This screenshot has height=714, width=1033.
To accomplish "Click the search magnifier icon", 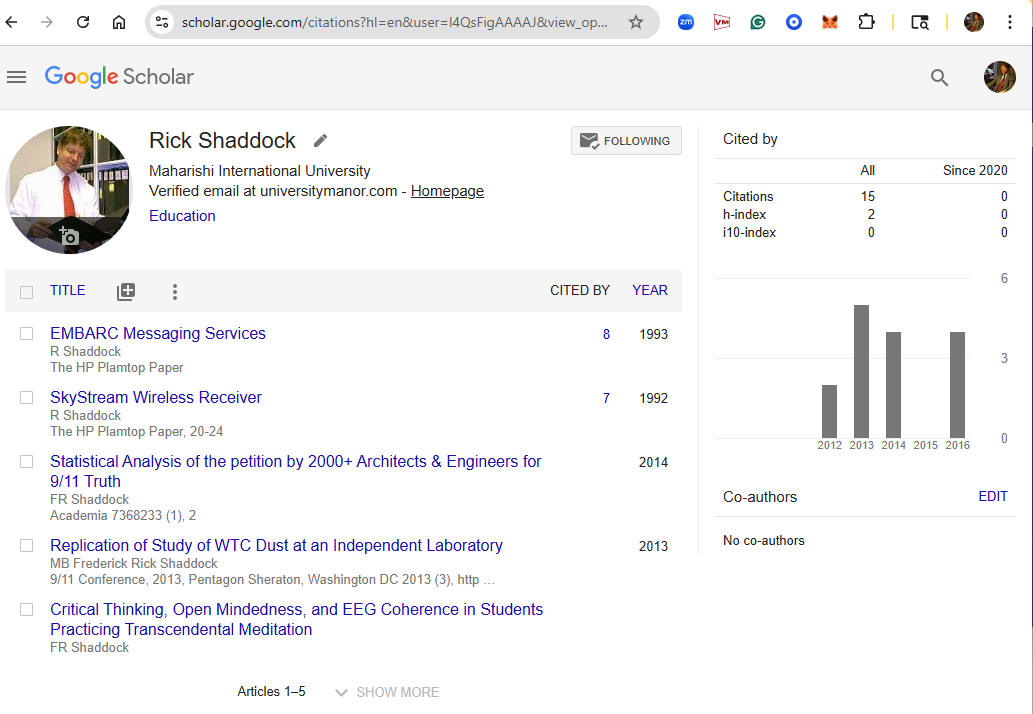I will (939, 77).
